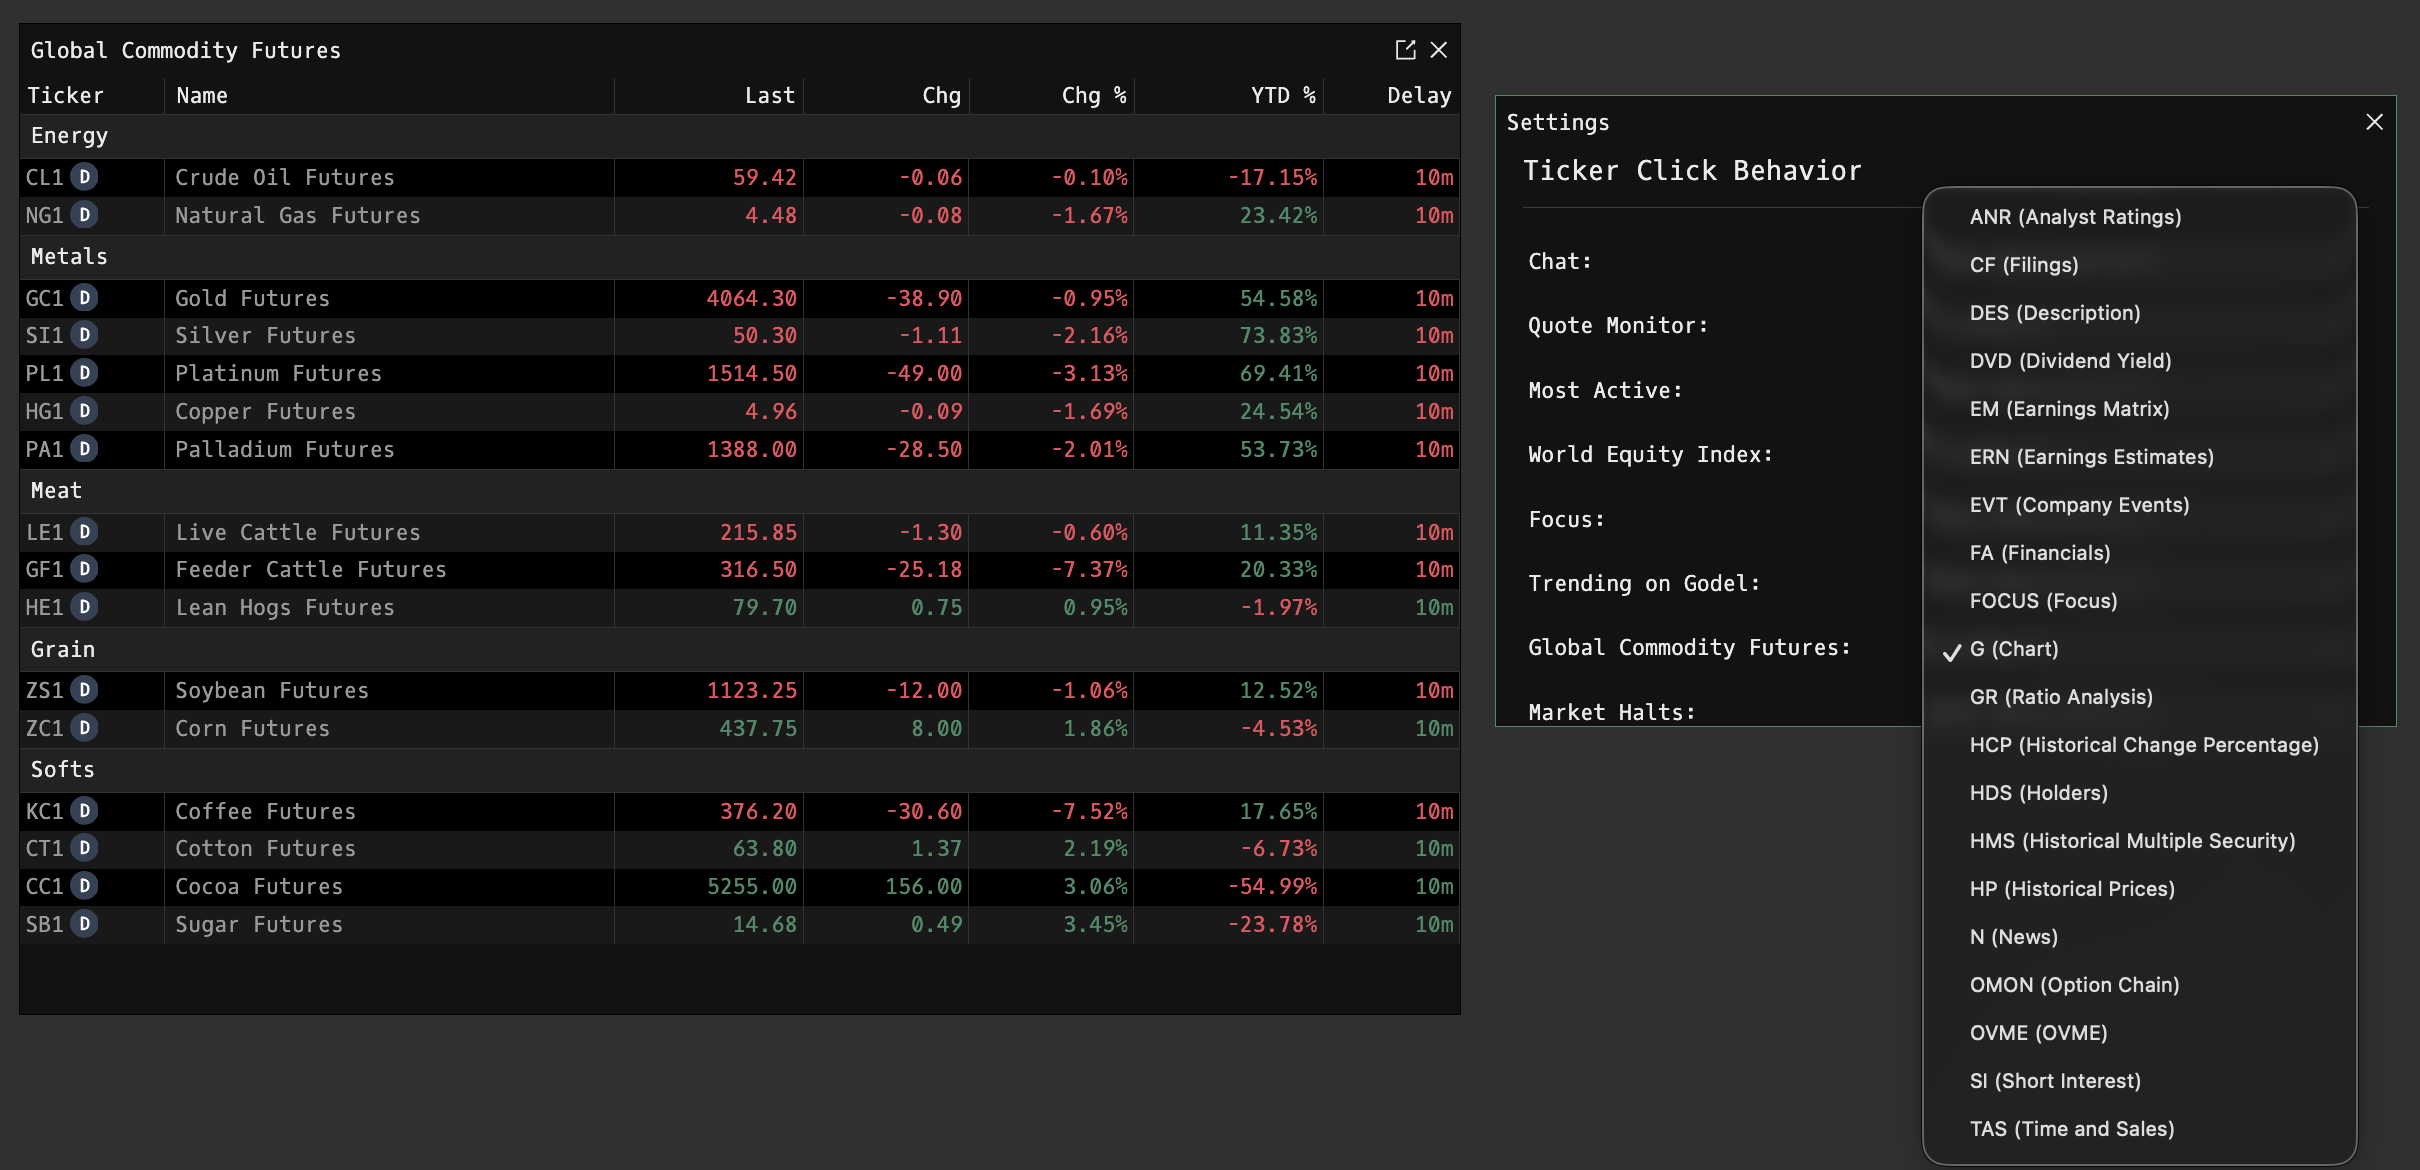2420x1170 pixels.
Task: Click the D badge next to KC1
Action: [85, 811]
